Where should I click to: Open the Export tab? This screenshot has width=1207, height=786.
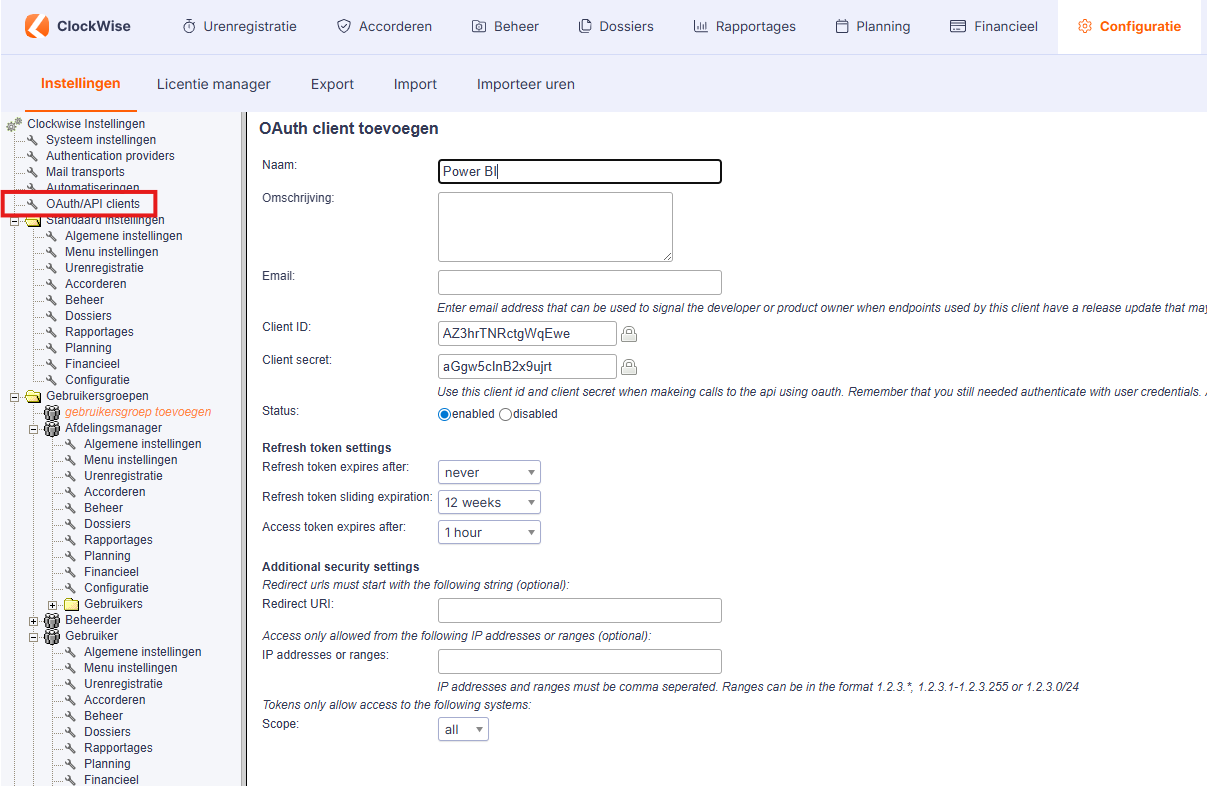pos(332,84)
